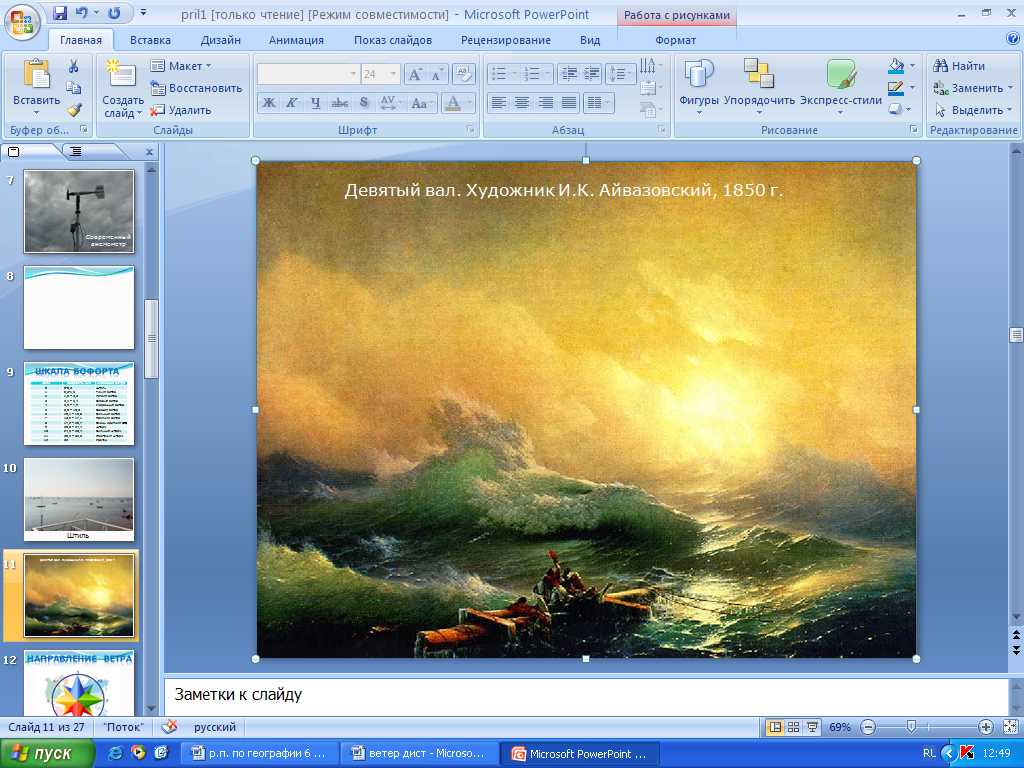Open the PowerPoint Help question icon

[1013, 39]
